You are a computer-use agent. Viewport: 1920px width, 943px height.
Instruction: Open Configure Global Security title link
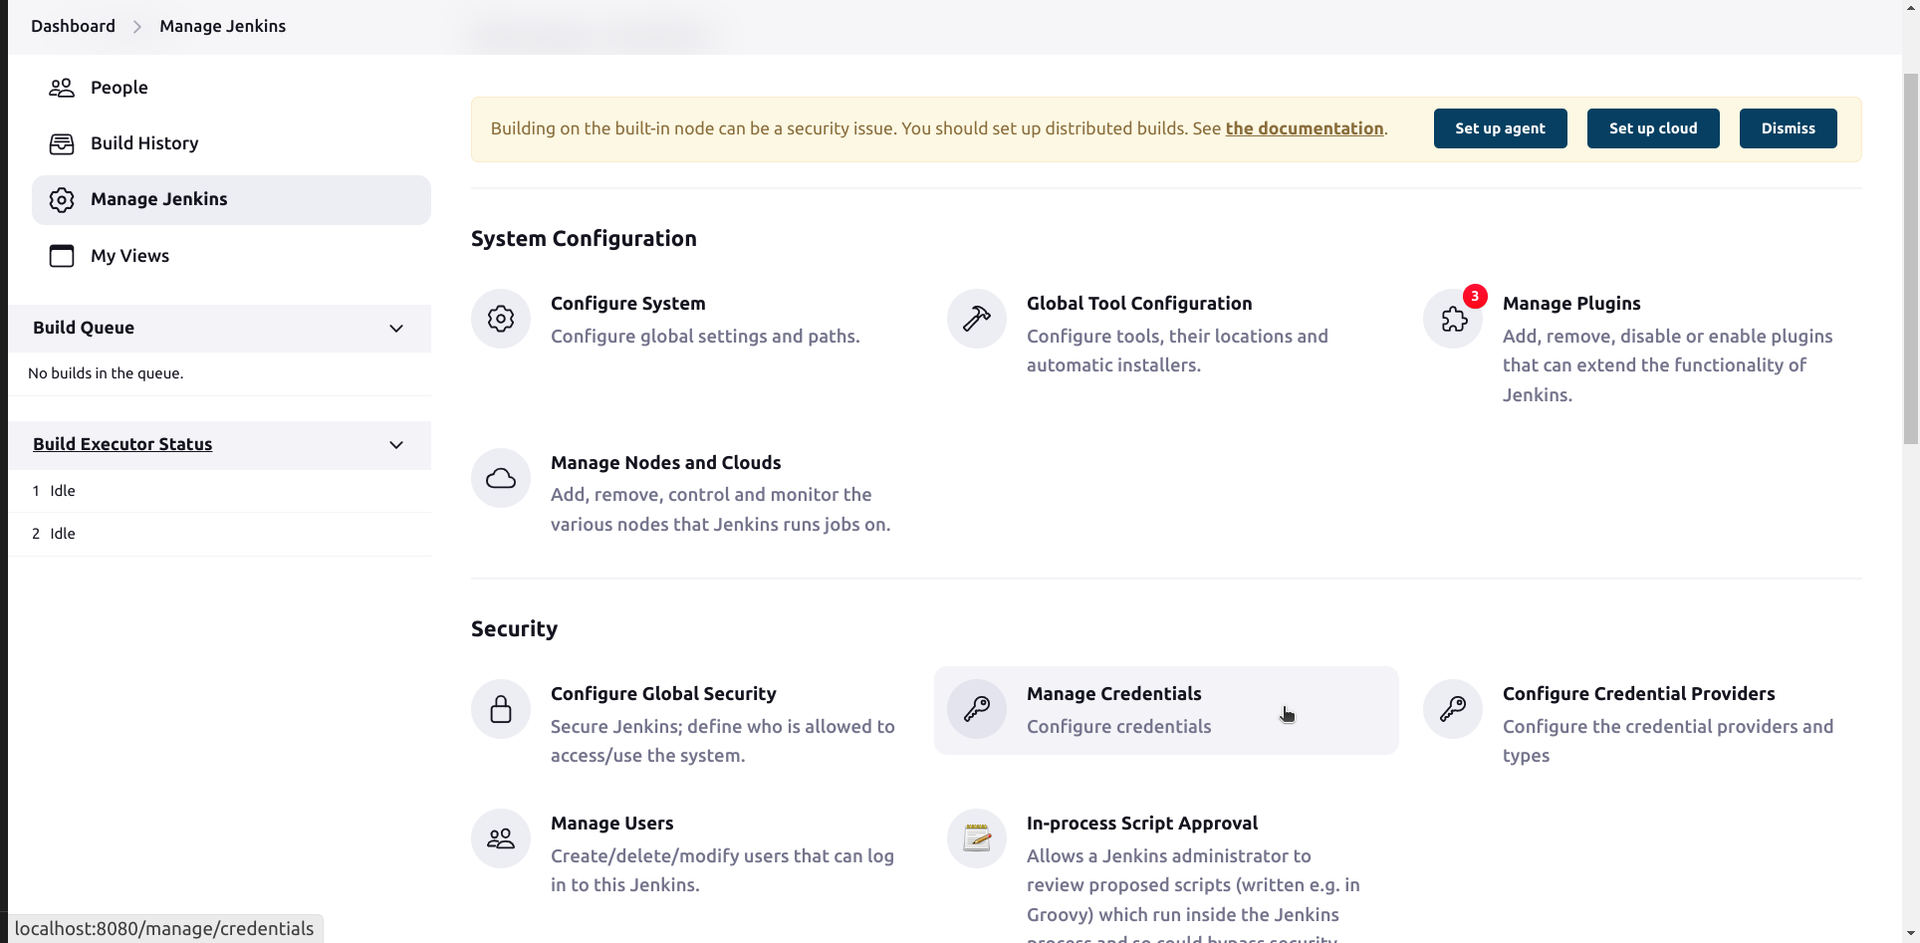(663, 694)
